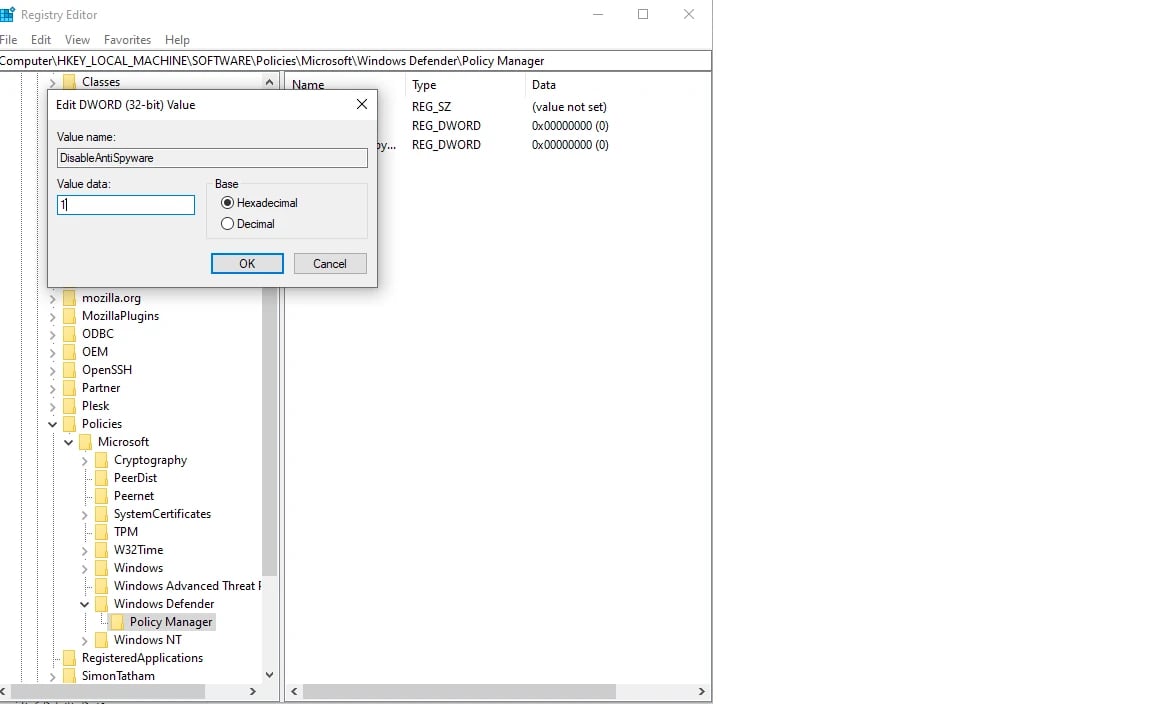
Task: Click the registry path address bar
Action: [x=356, y=61]
